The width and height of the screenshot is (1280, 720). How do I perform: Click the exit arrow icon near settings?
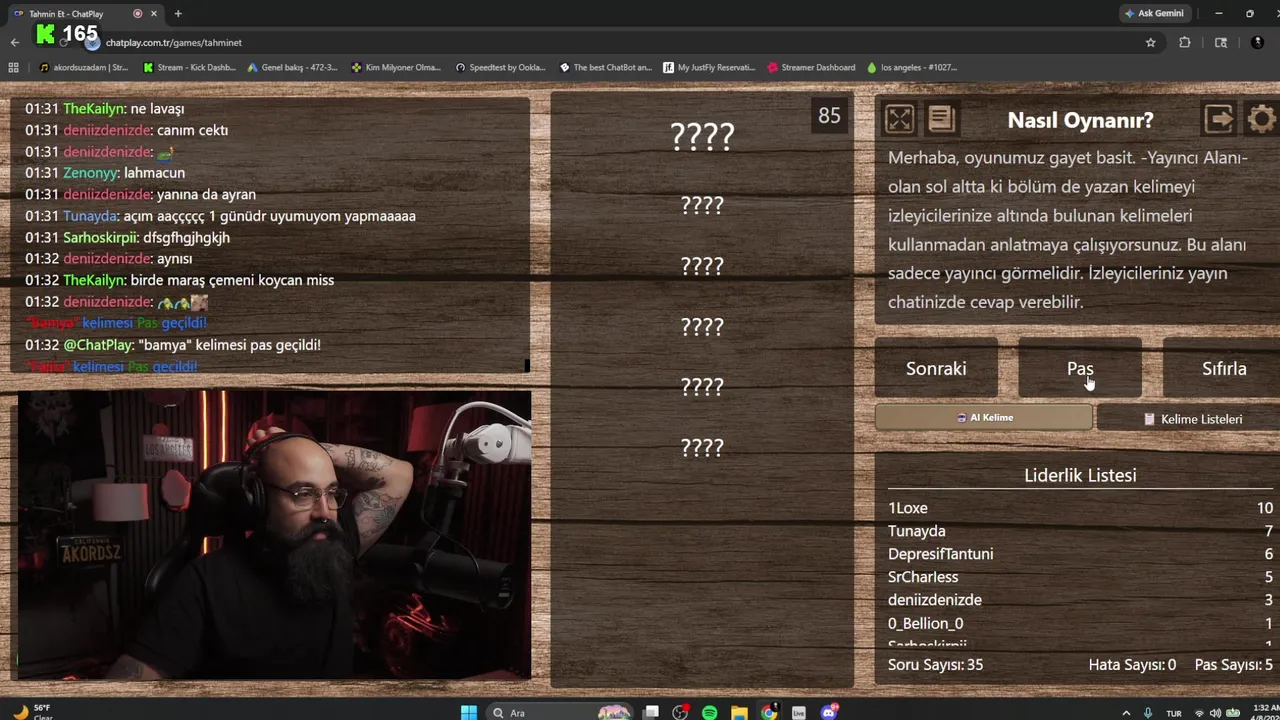[x=1219, y=120]
